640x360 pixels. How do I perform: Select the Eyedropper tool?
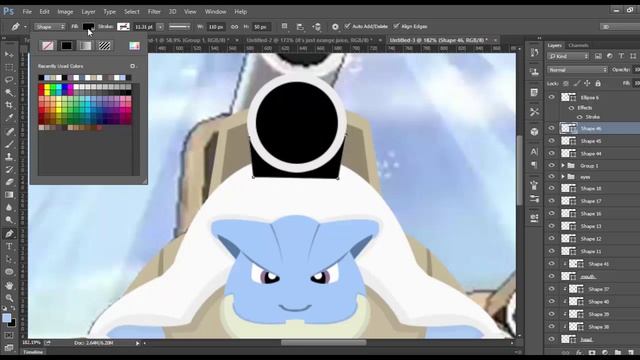point(9,118)
